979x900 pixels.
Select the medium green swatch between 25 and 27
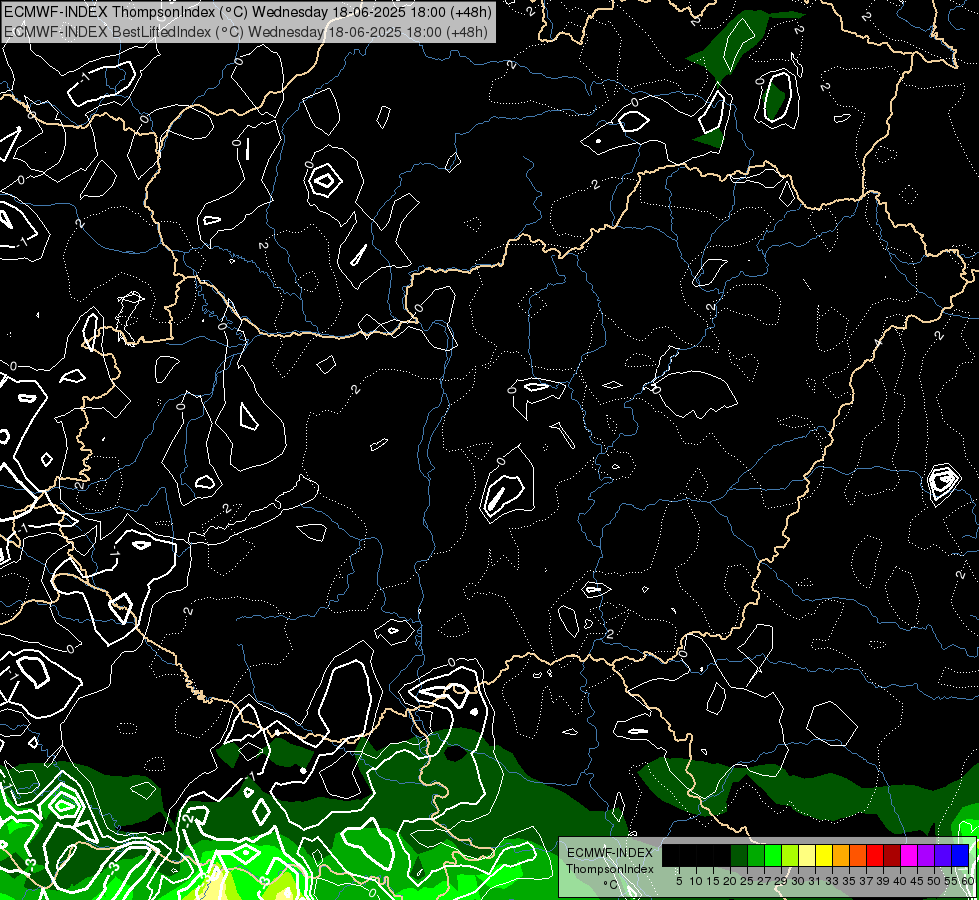(756, 855)
